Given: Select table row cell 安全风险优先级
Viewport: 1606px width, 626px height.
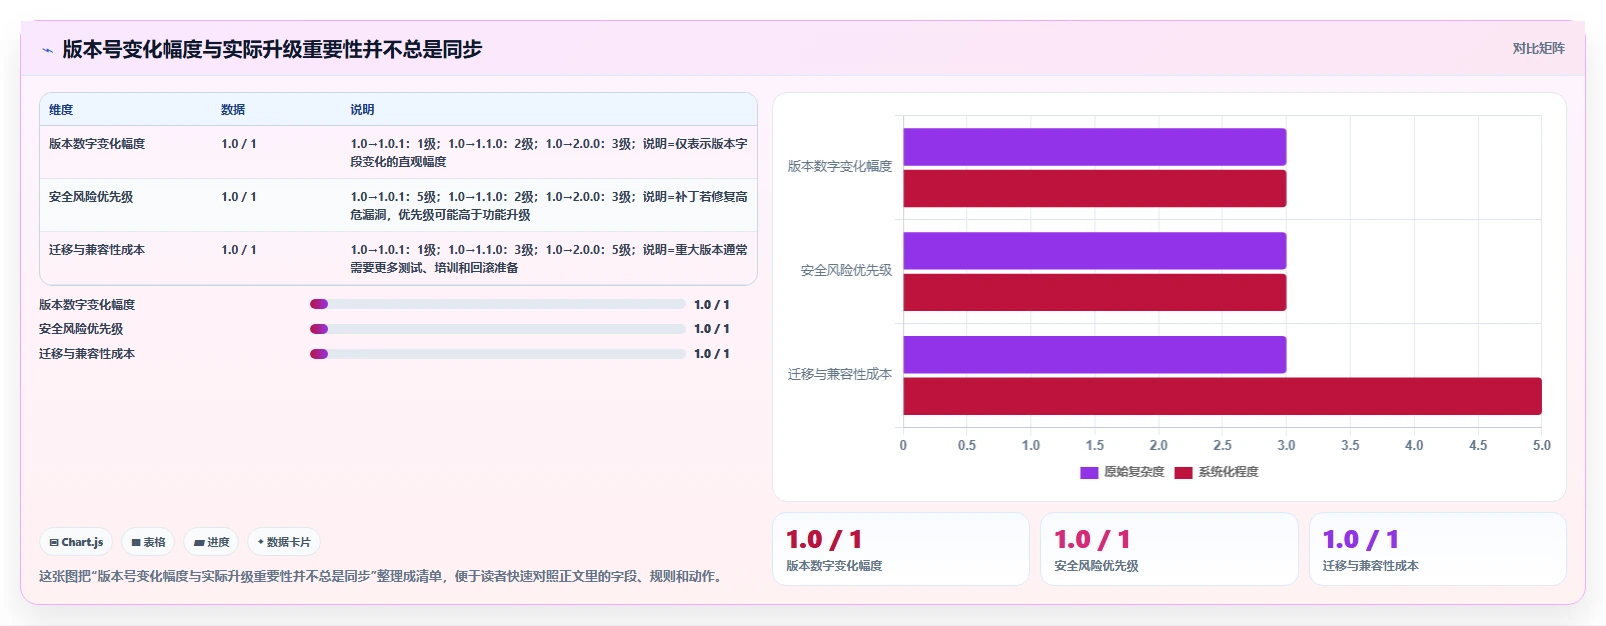Looking at the screenshot, I should tap(91, 197).
